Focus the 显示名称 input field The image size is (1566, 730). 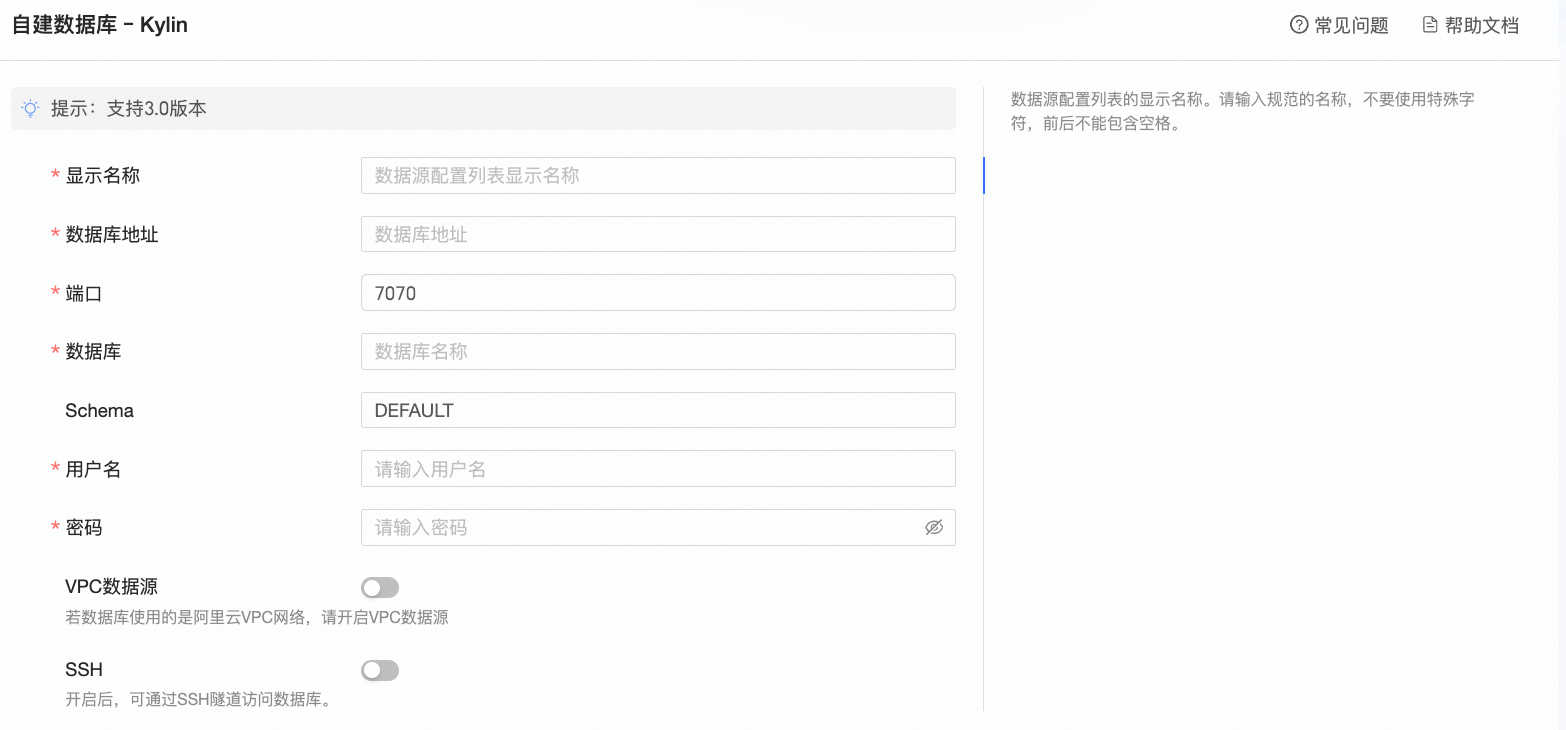(658, 175)
